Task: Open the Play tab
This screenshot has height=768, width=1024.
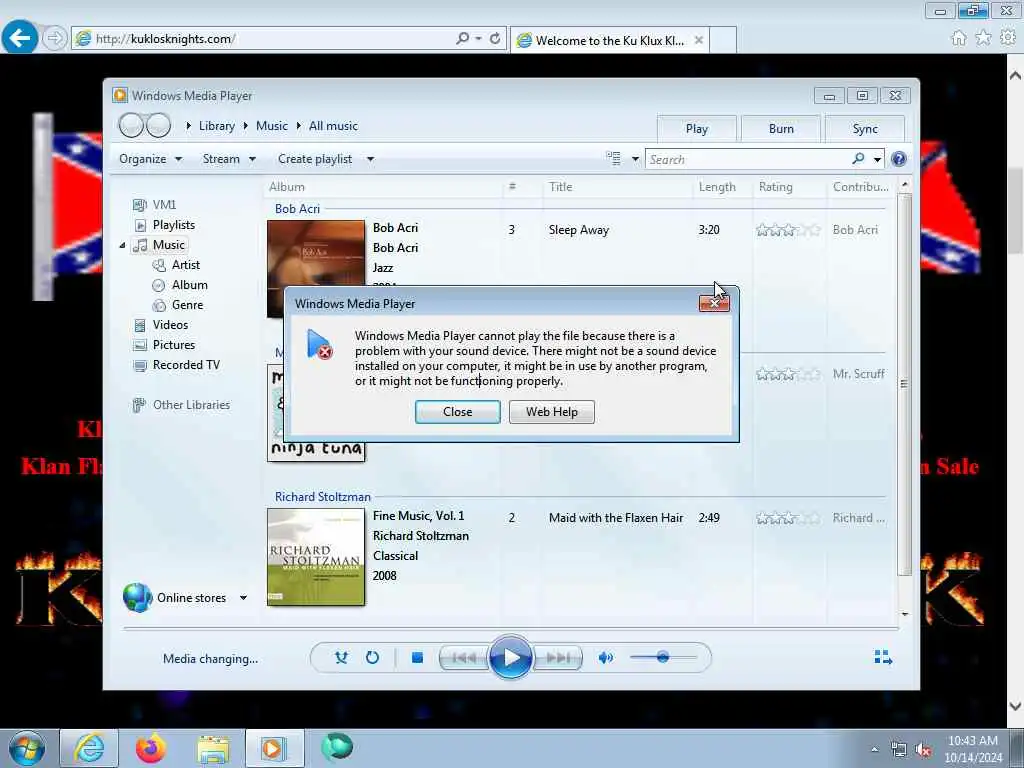Action: click(x=697, y=129)
